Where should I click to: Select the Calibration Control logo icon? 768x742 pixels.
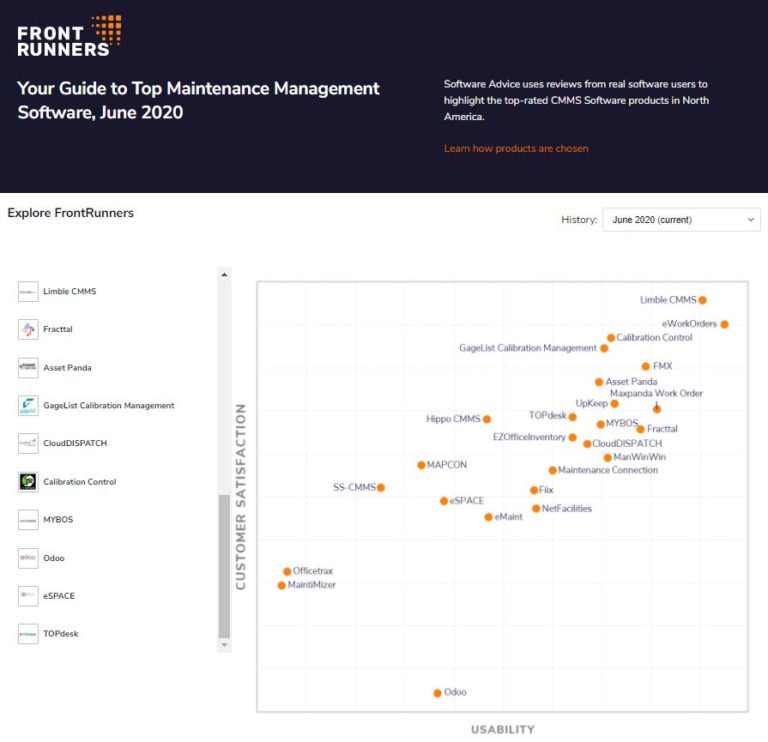pyautogui.click(x=28, y=481)
